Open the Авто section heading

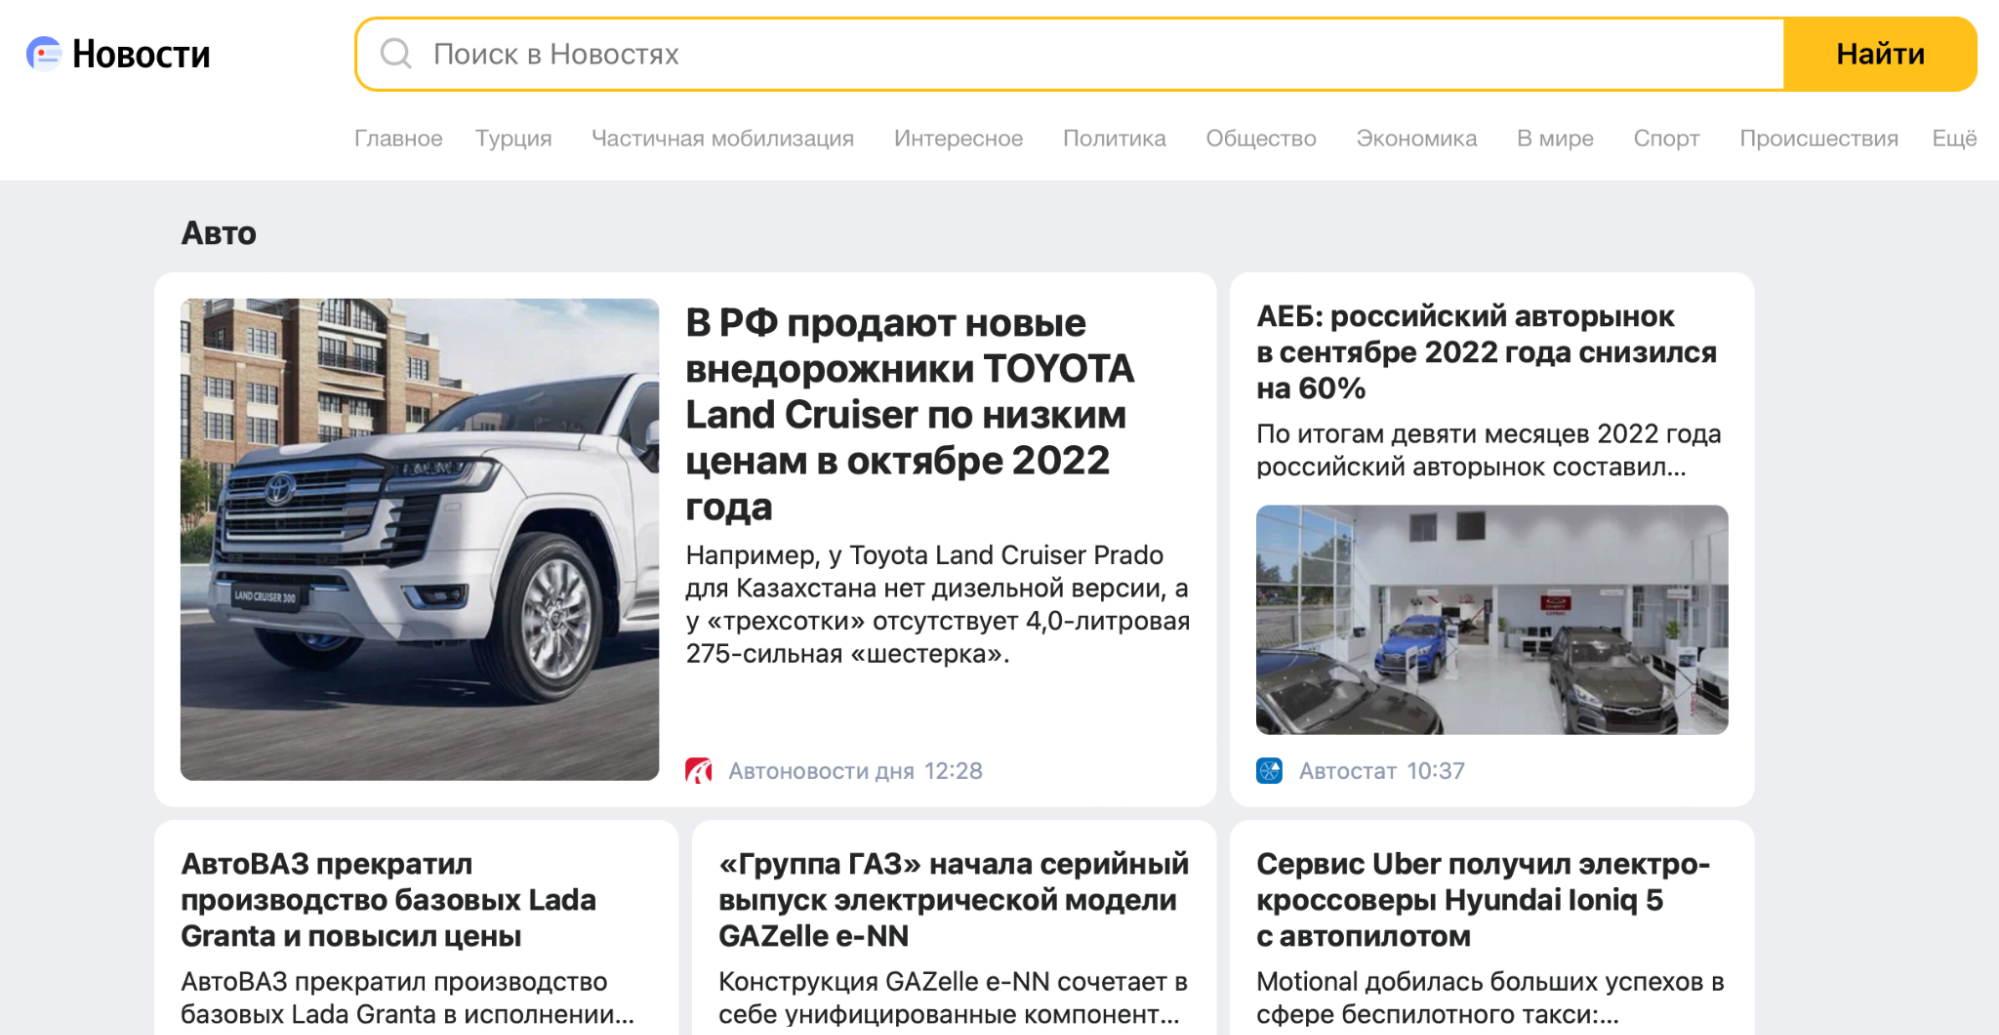pos(219,233)
